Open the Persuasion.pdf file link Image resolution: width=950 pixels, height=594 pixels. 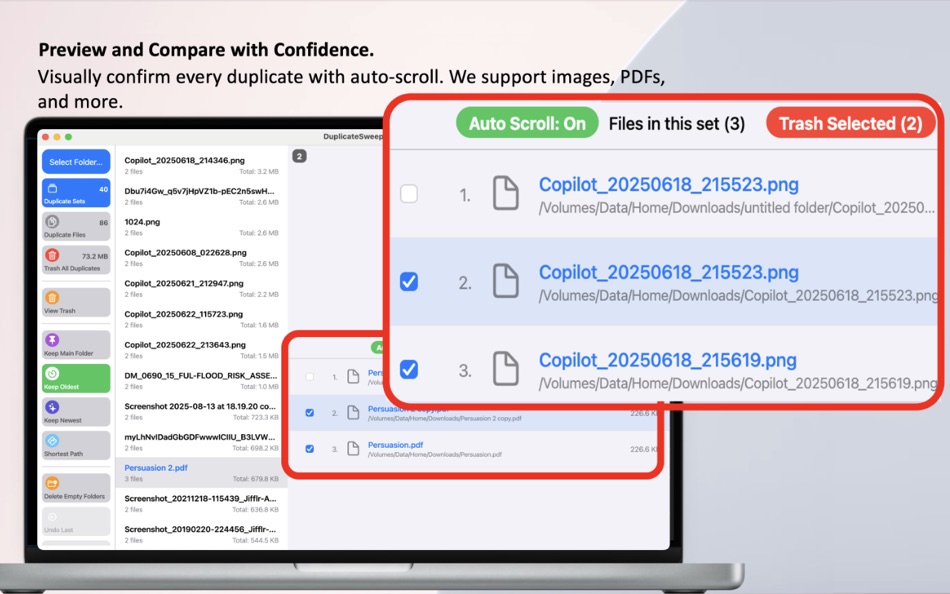click(x=396, y=444)
